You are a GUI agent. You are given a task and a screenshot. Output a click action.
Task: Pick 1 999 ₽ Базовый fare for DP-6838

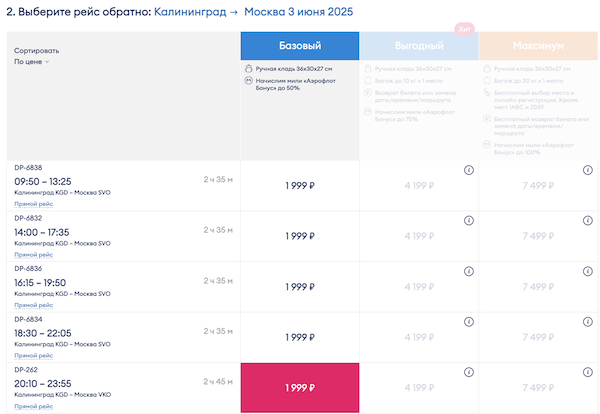click(x=299, y=186)
